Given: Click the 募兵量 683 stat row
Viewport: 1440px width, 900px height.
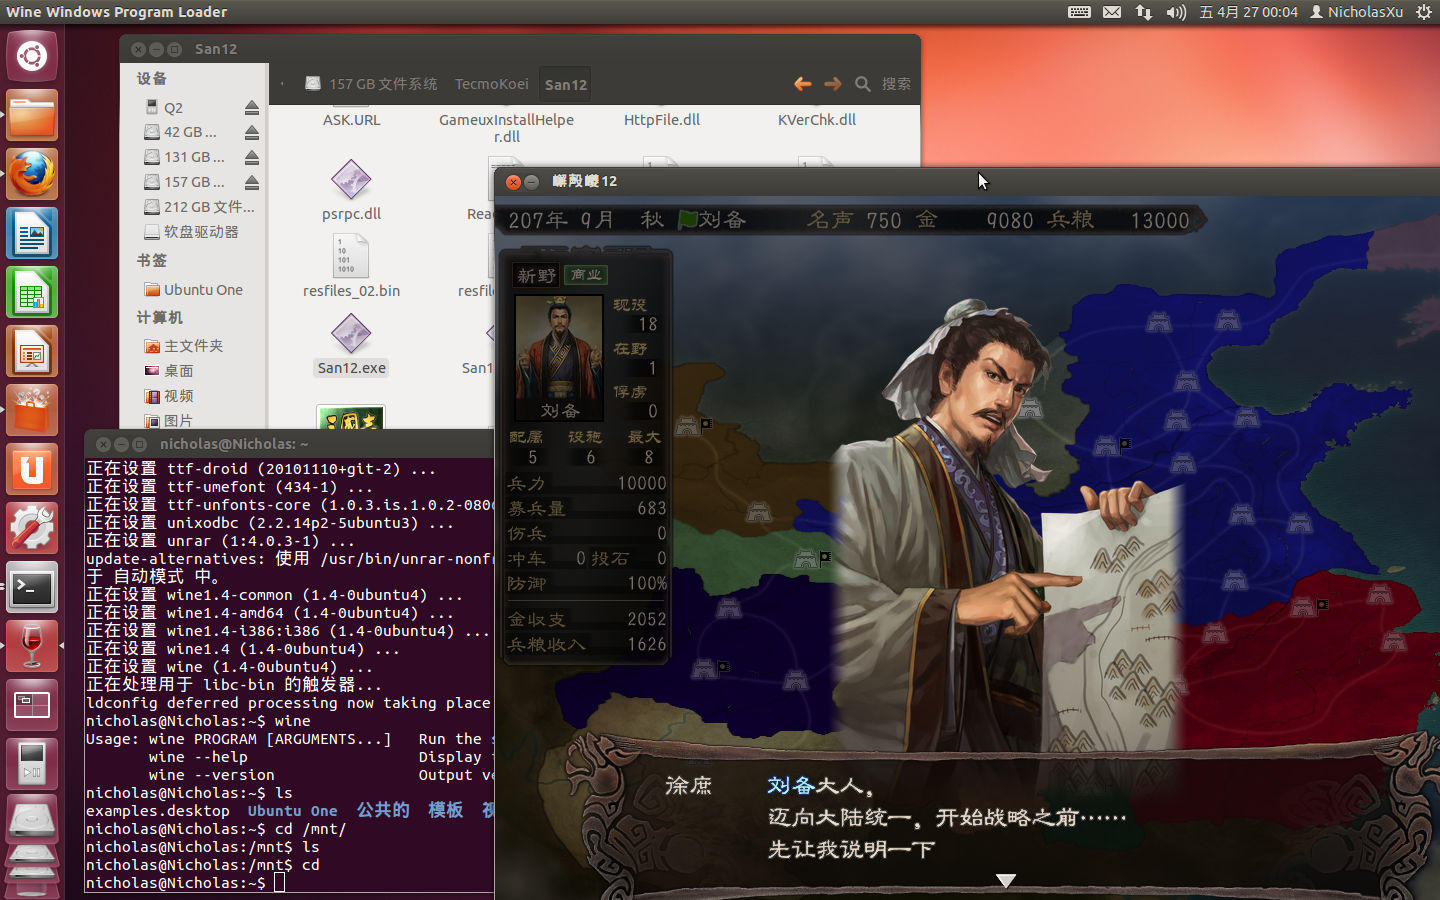Looking at the screenshot, I should click(x=587, y=508).
